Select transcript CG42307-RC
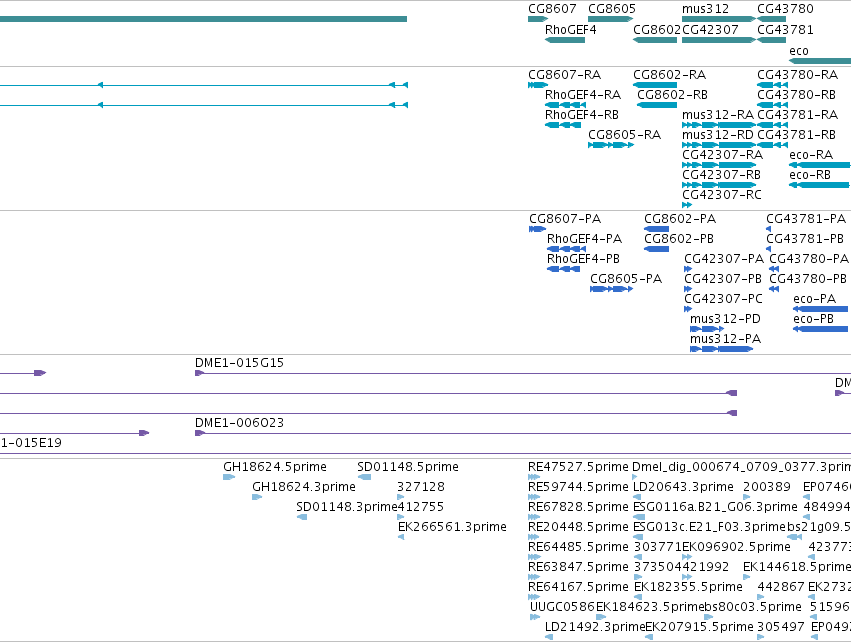The width and height of the screenshot is (851, 642). [x=722, y=195]
